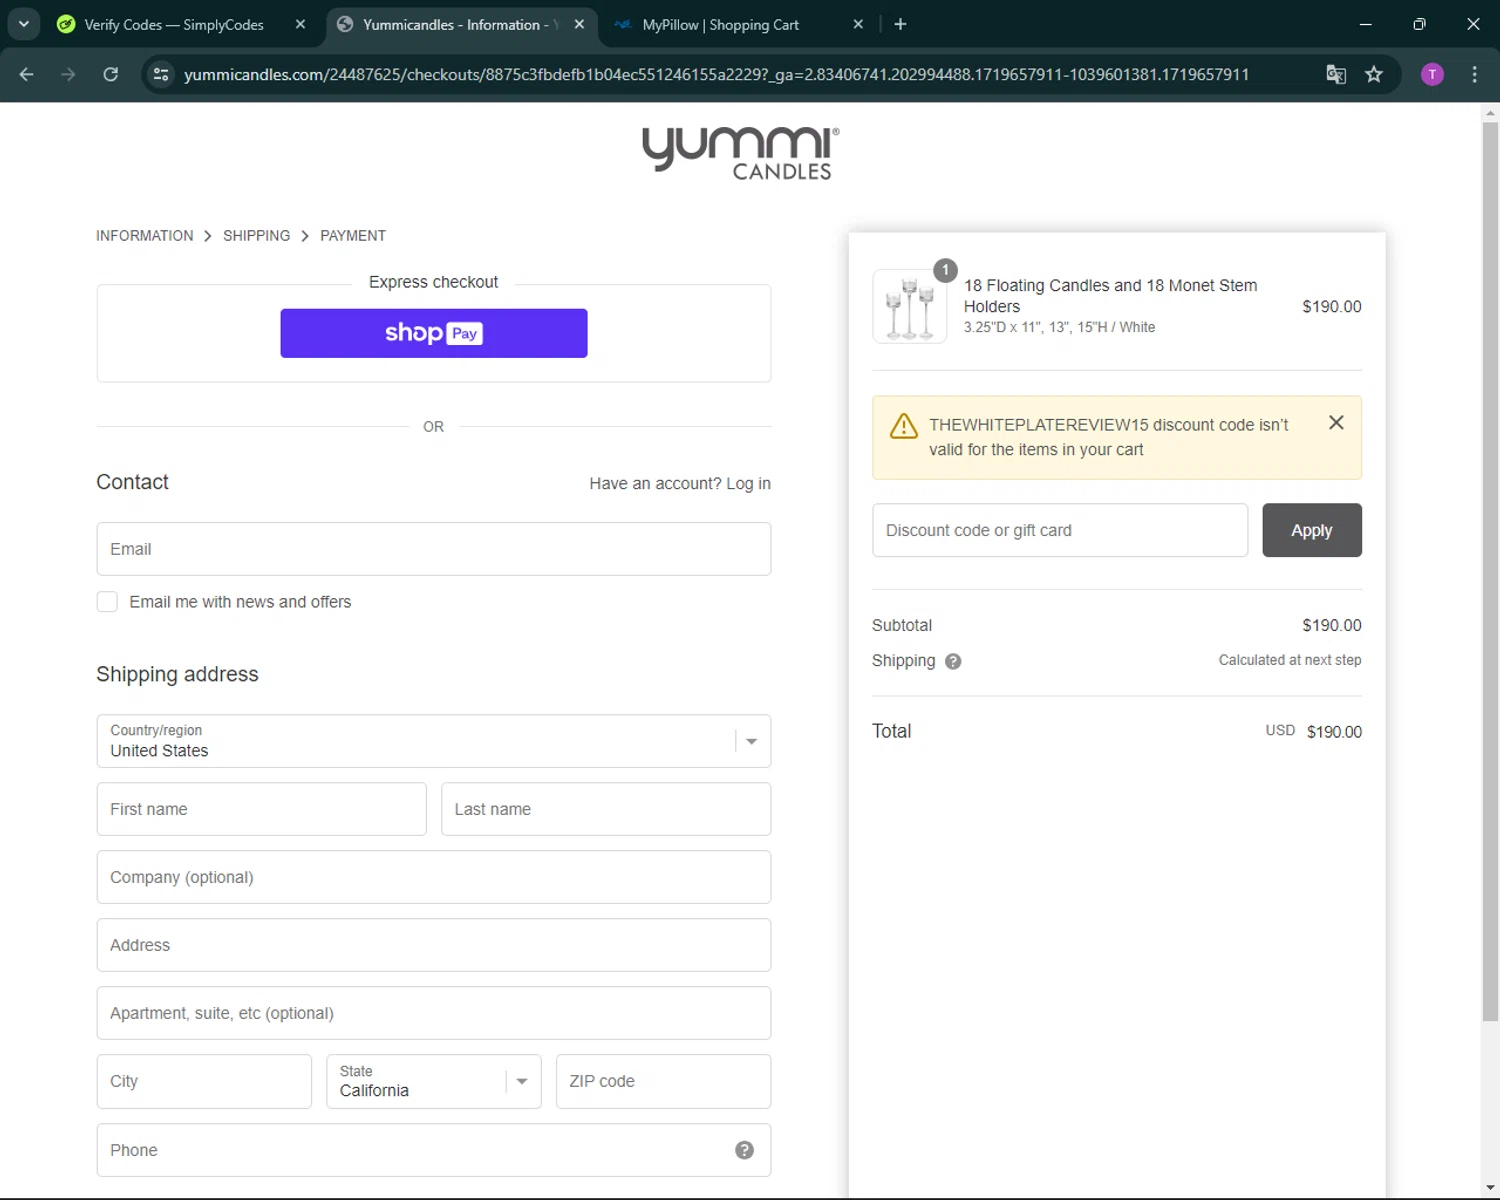Click the warning triangle icon in alert
1500x1200 pixels.
[904, 426]
